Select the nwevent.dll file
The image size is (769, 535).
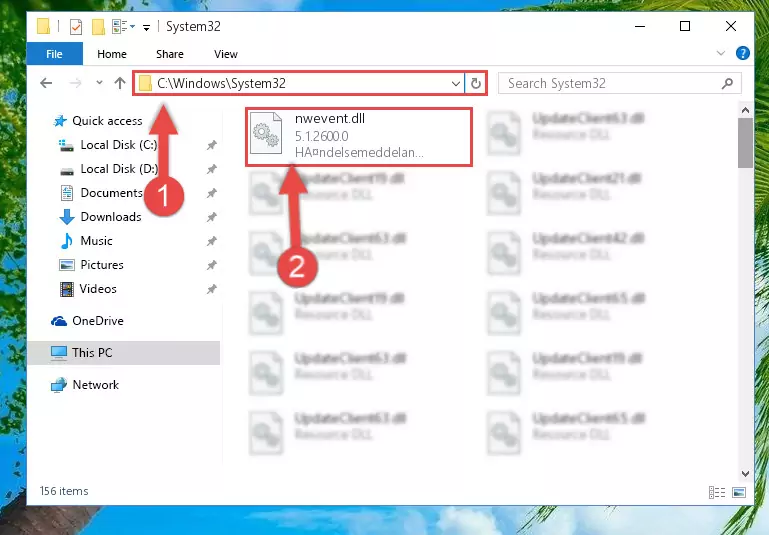359,137
